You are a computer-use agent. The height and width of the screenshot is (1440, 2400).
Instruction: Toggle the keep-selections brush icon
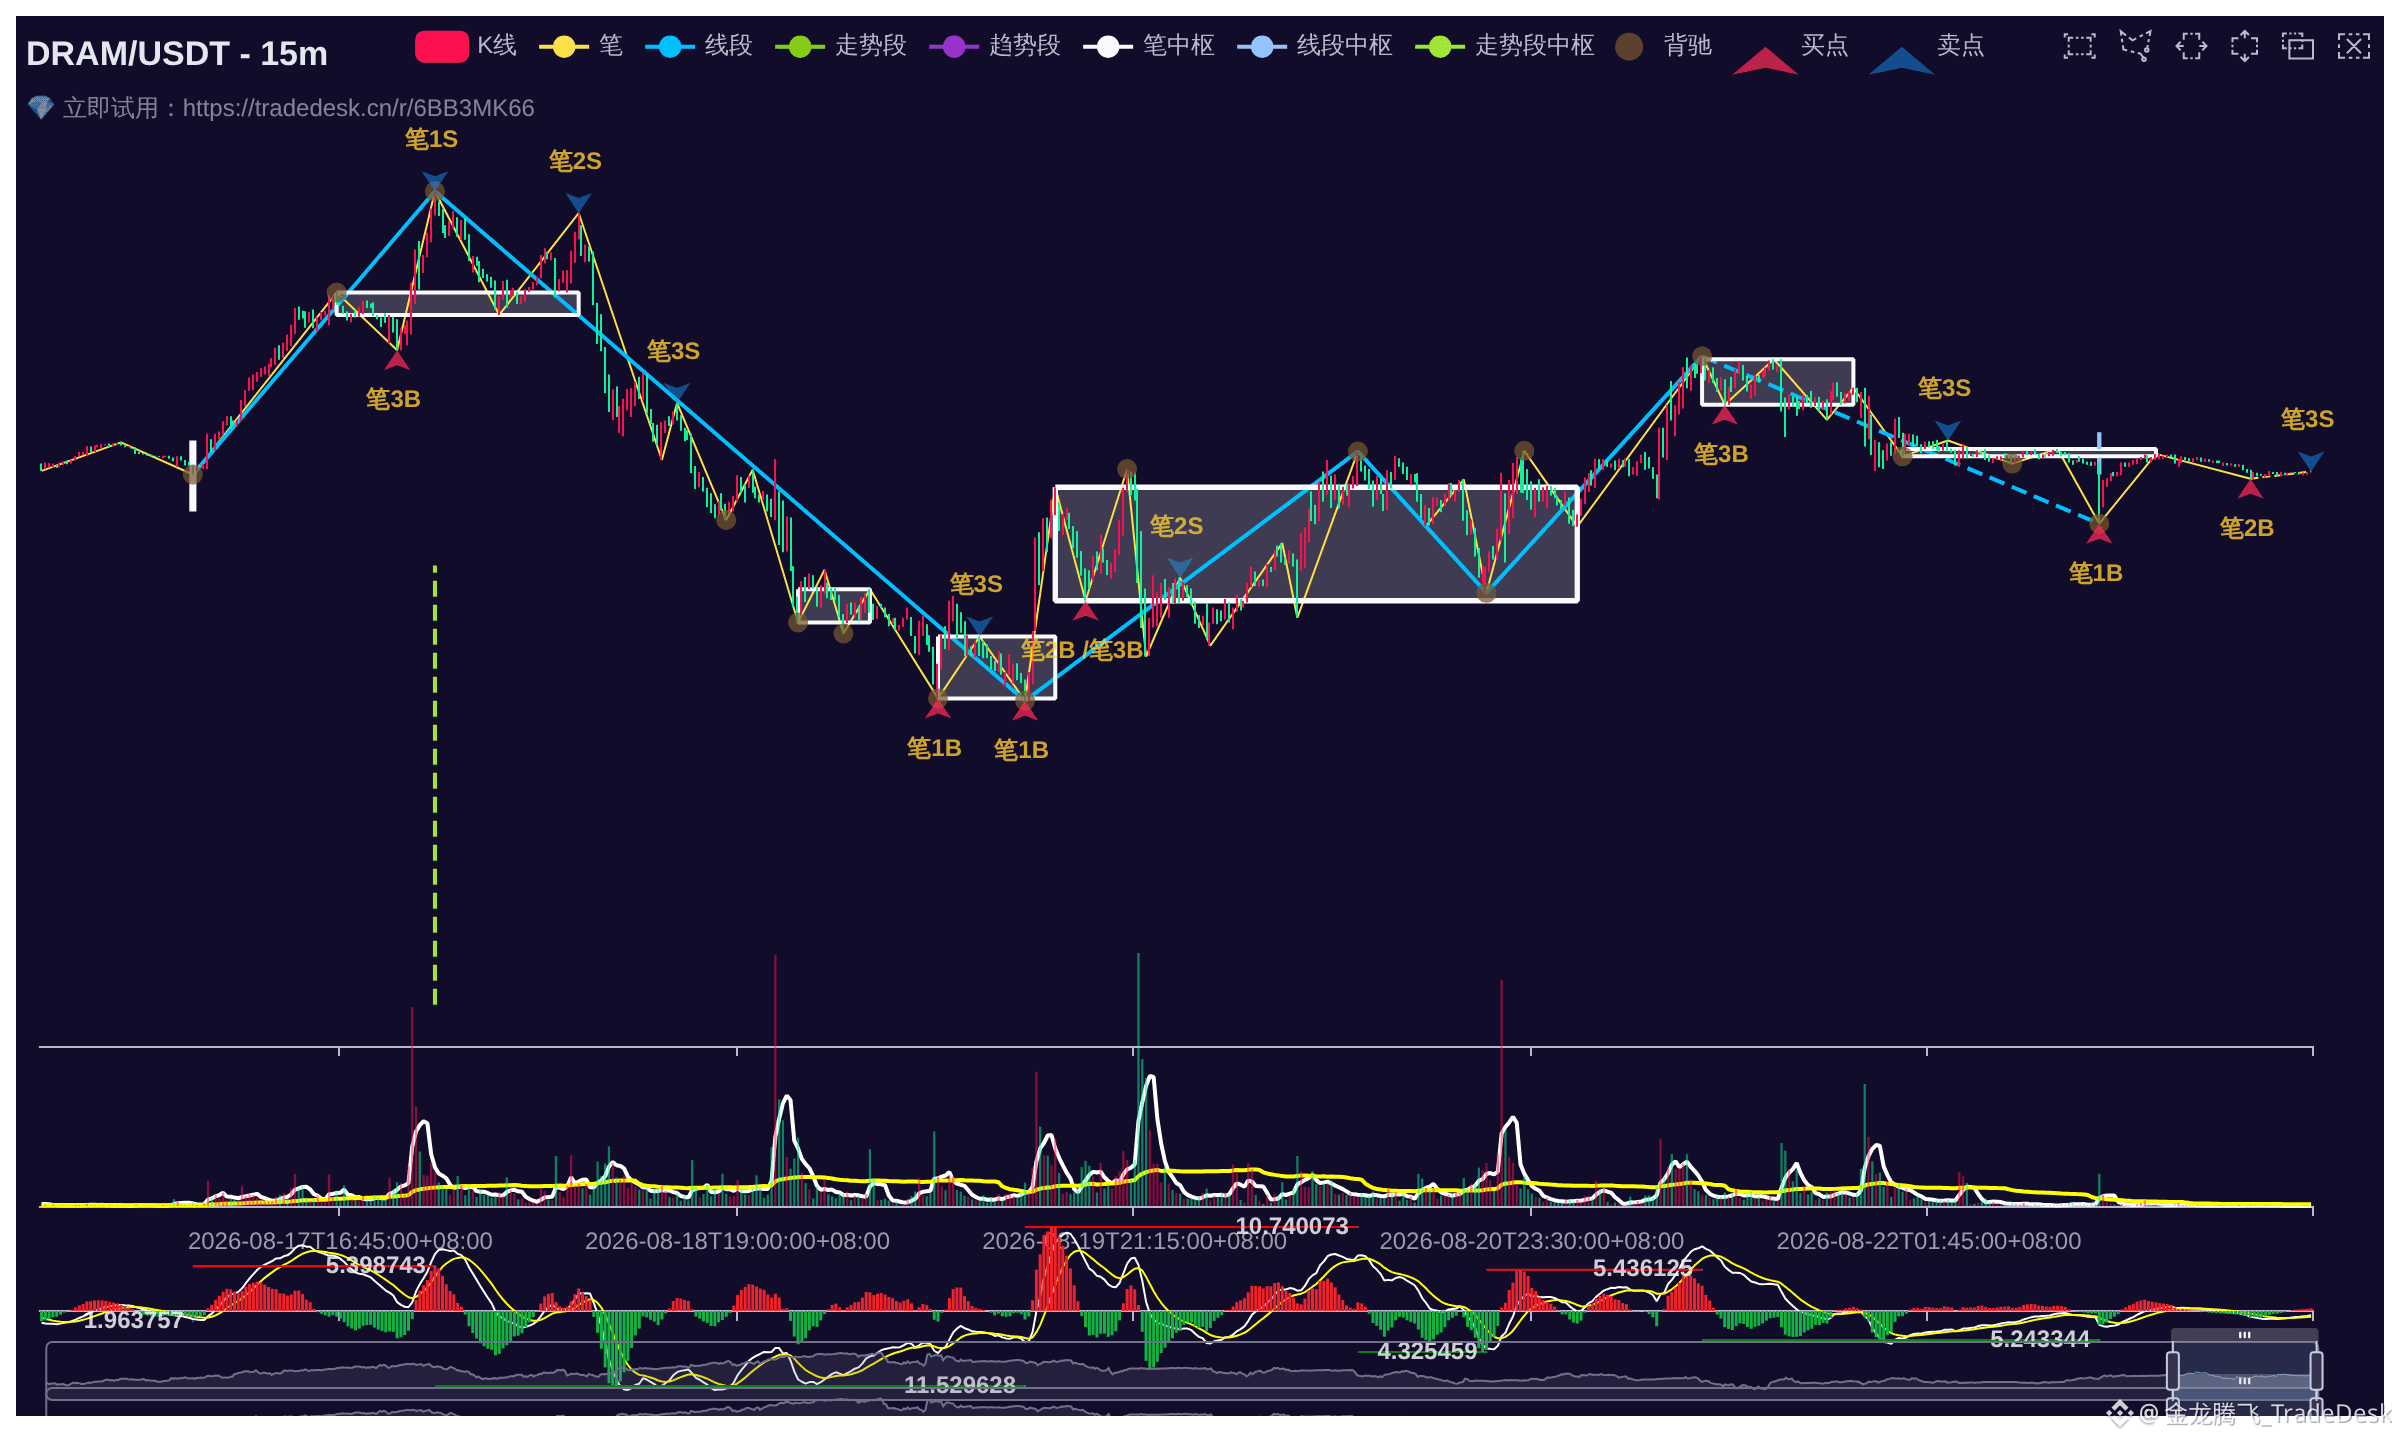click(2298, 46)
